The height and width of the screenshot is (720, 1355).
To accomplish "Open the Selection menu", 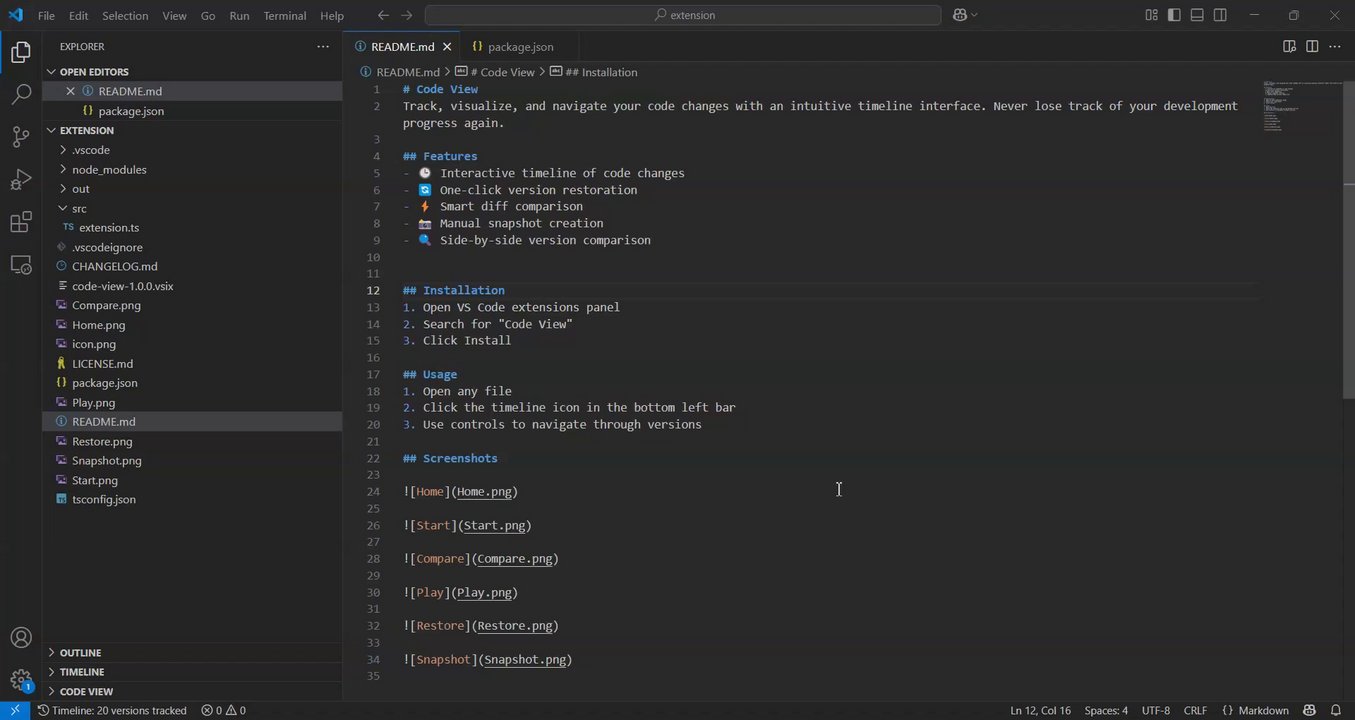I will (125, 16).
